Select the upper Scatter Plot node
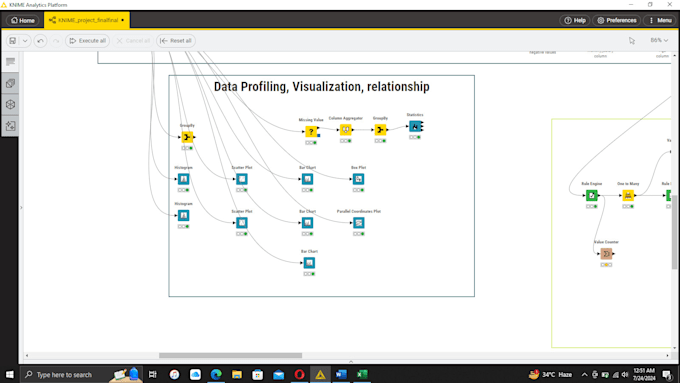The width and height of the screenshot is (680, 383). tap(242, 179)
